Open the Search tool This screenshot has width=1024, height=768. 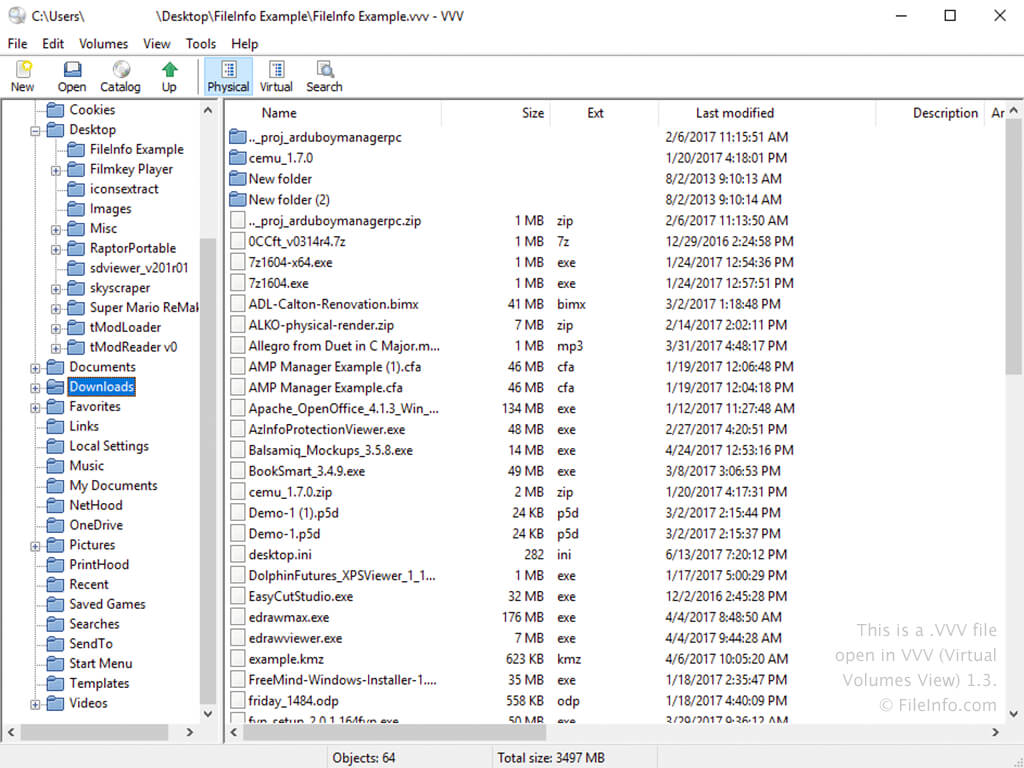point(325,76)
